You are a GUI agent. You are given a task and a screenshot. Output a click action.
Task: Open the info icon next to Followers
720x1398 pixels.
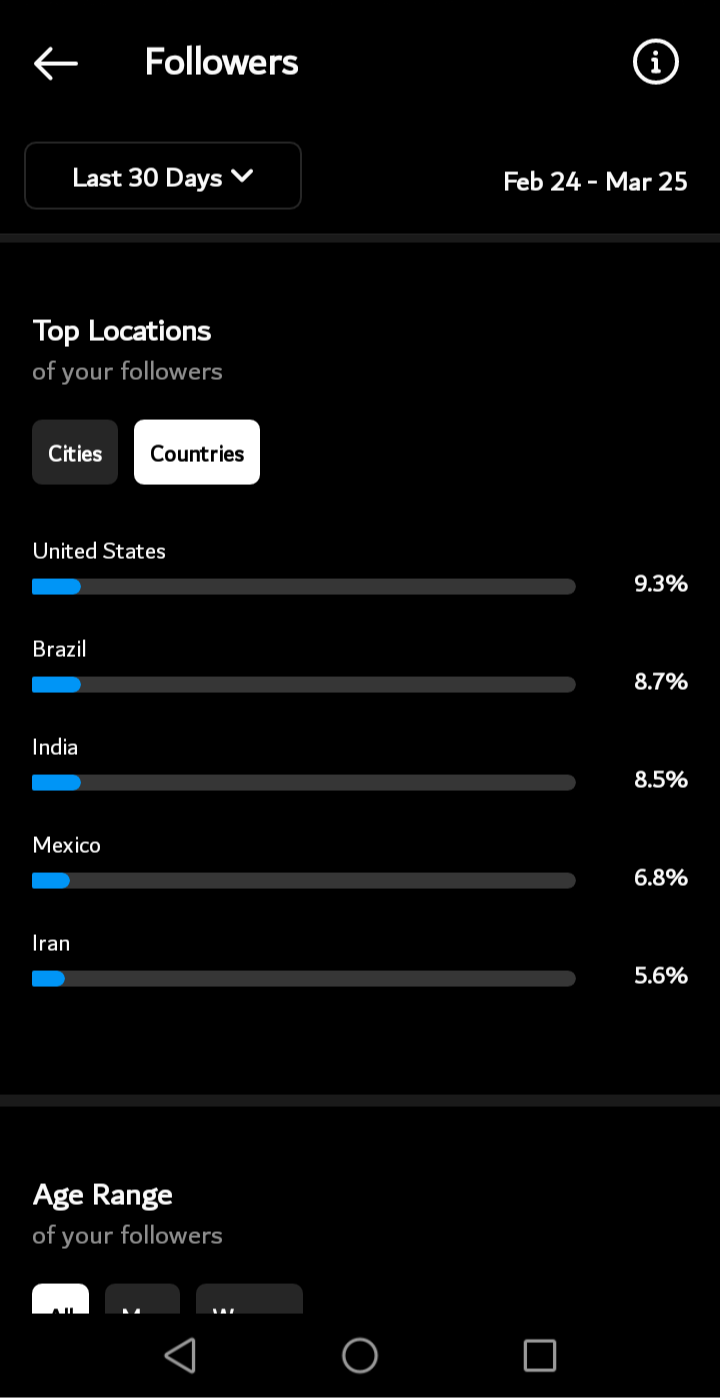pos(656,62)
